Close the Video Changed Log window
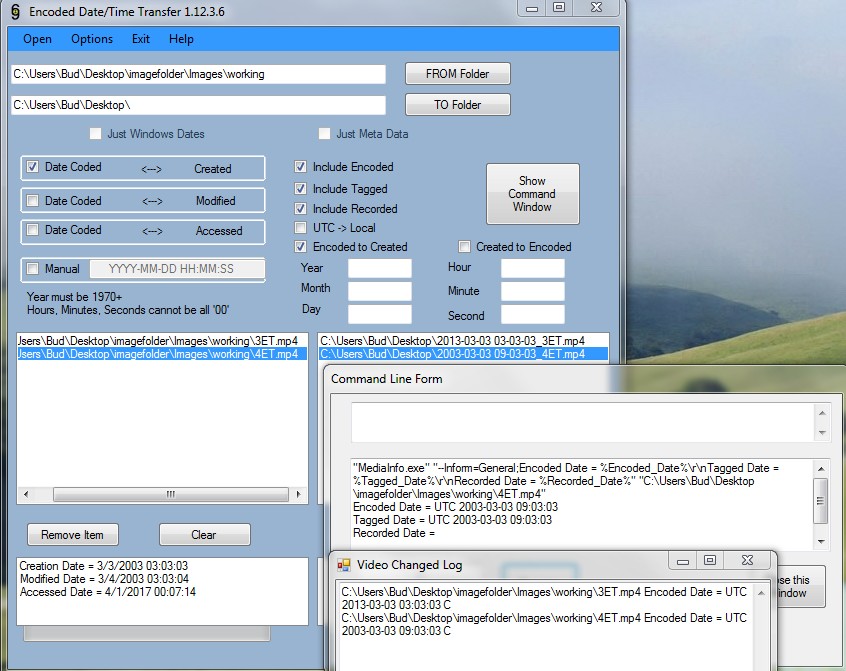This screenshot has width=846, height=671. click(746, 562)
